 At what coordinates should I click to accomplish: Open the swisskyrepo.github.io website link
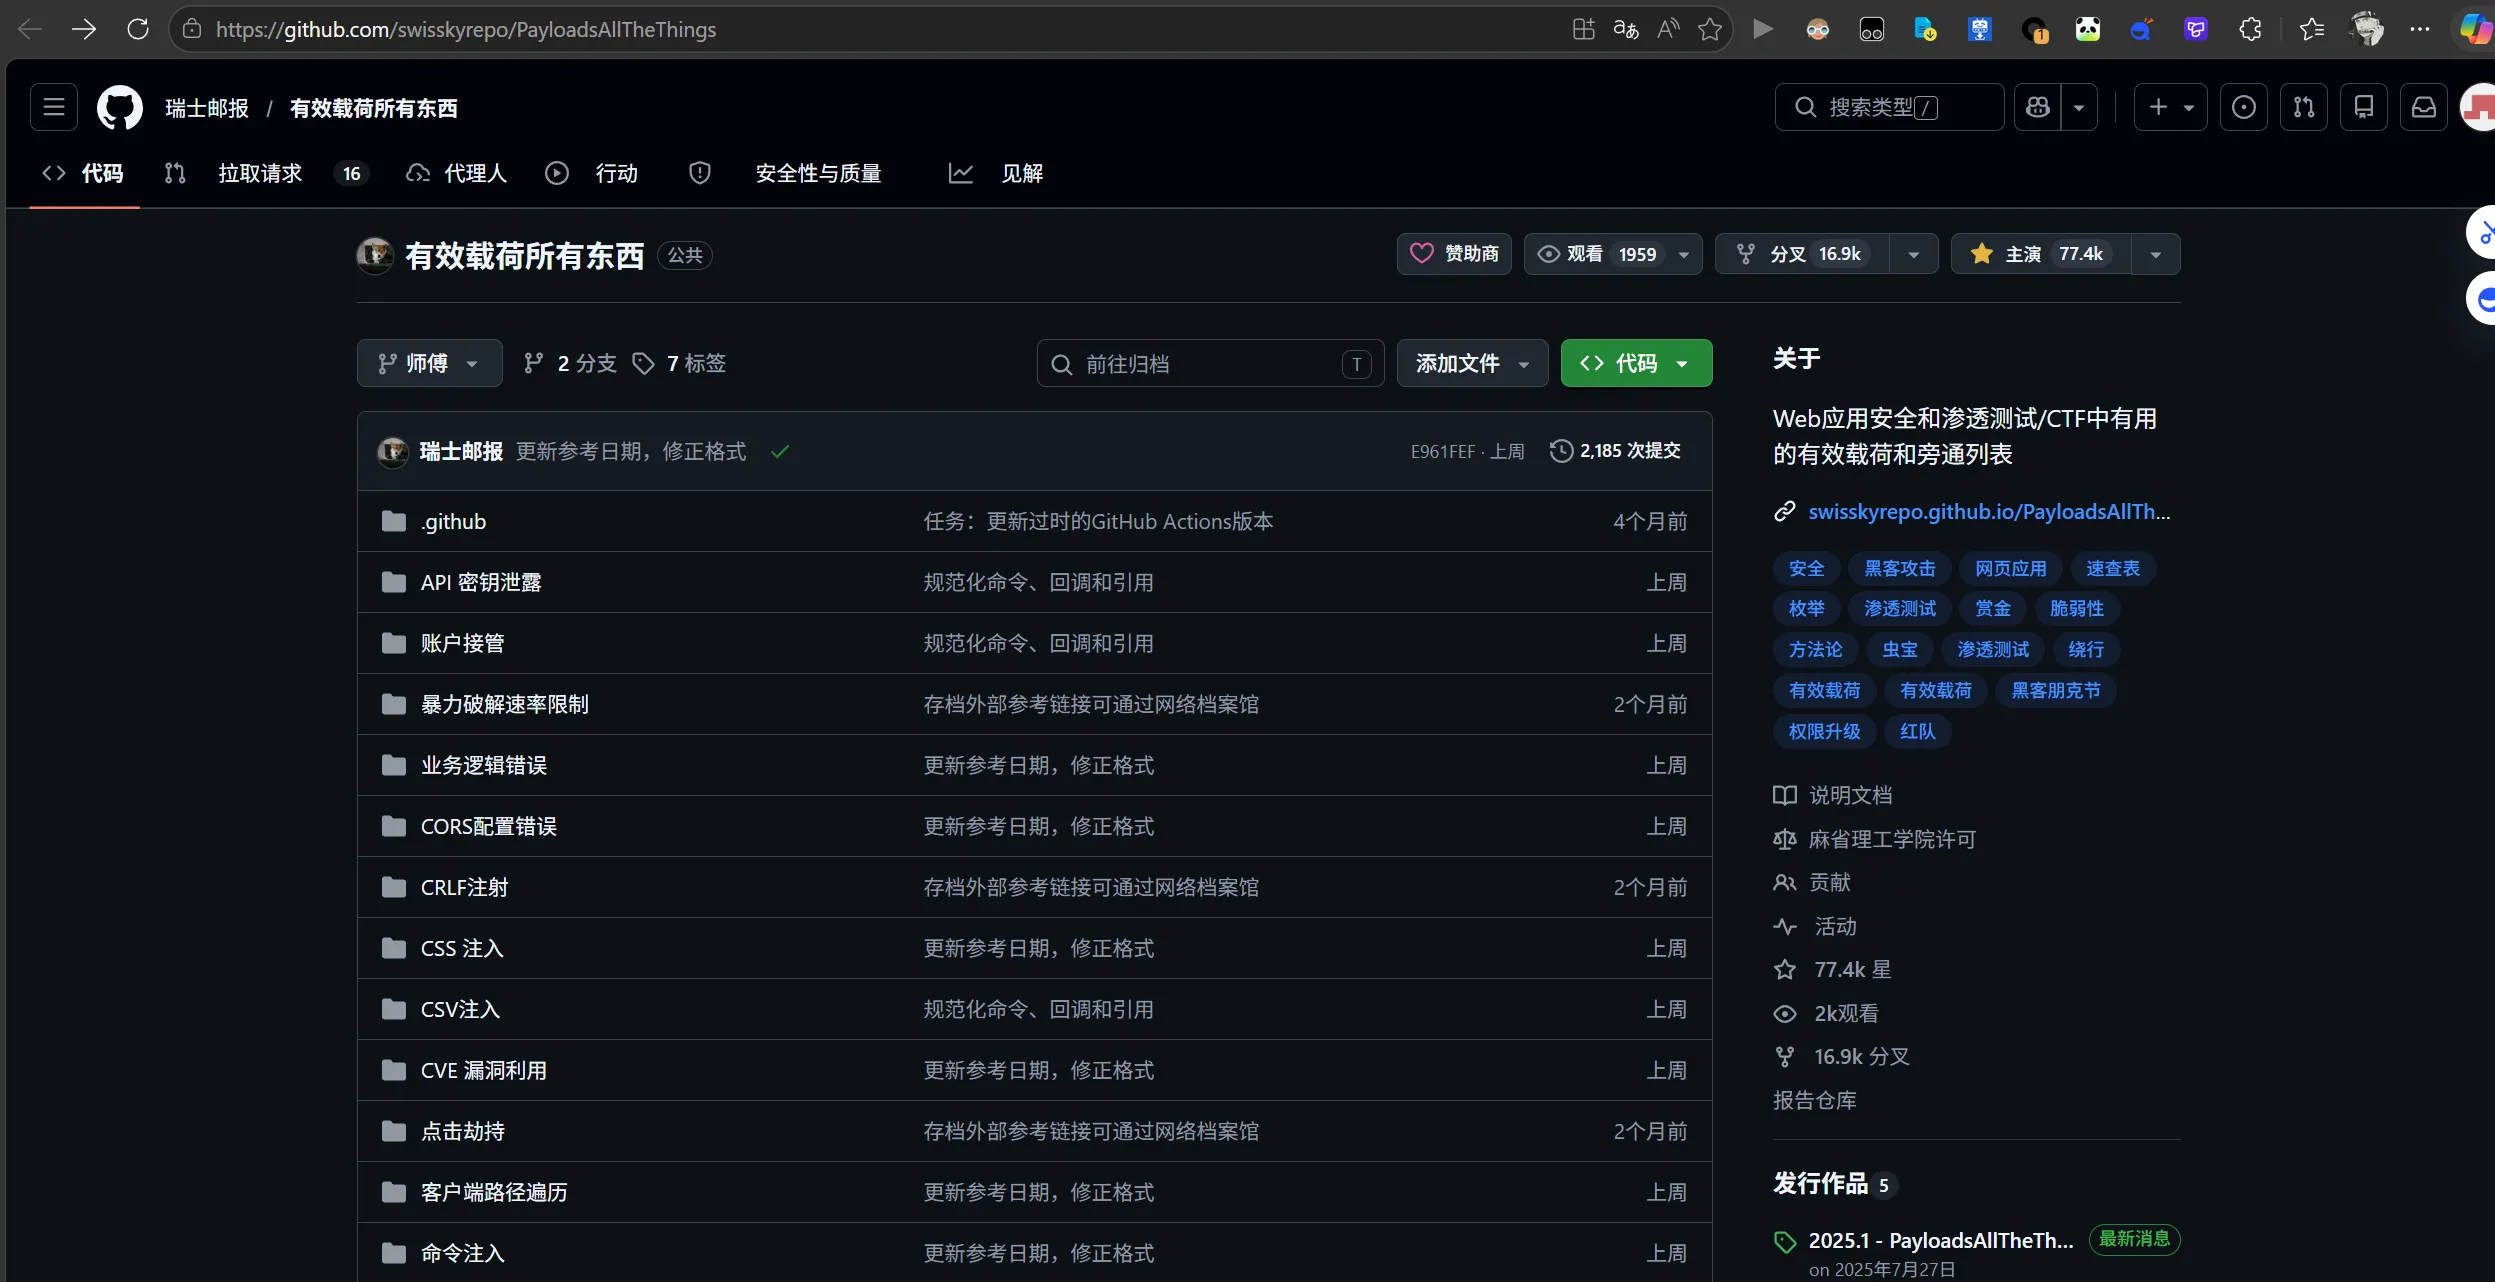(1989, 512)
